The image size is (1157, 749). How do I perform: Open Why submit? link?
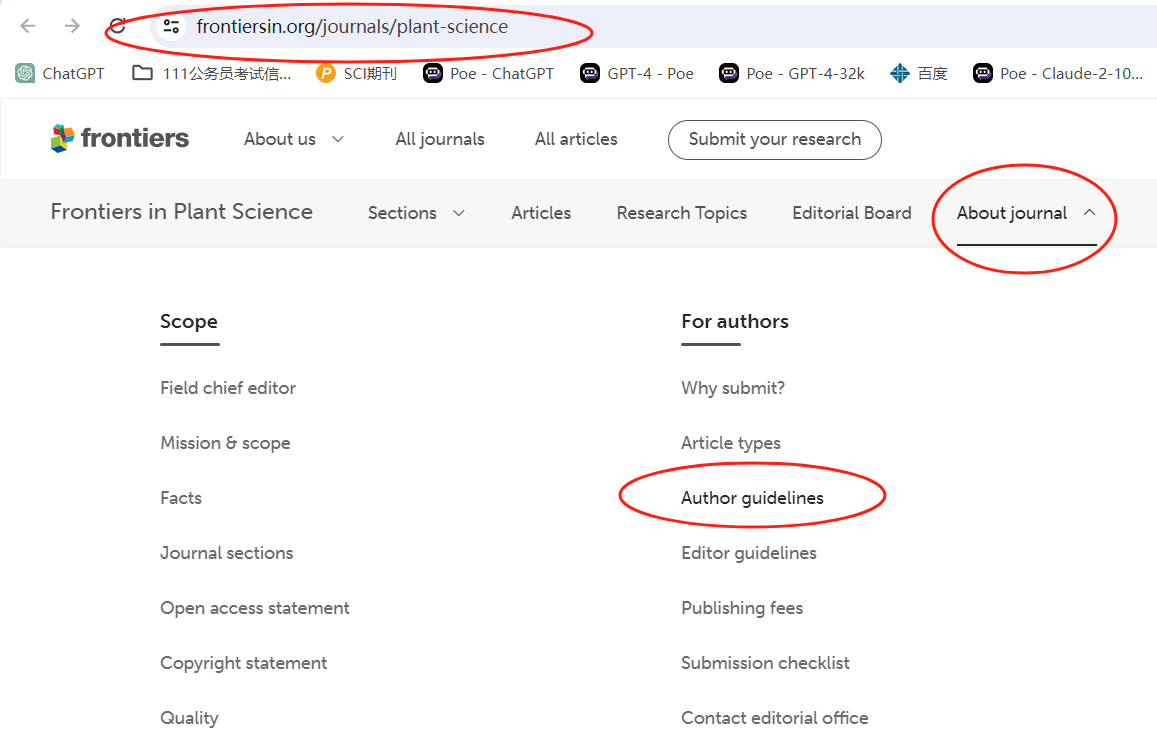click(733, 387)
